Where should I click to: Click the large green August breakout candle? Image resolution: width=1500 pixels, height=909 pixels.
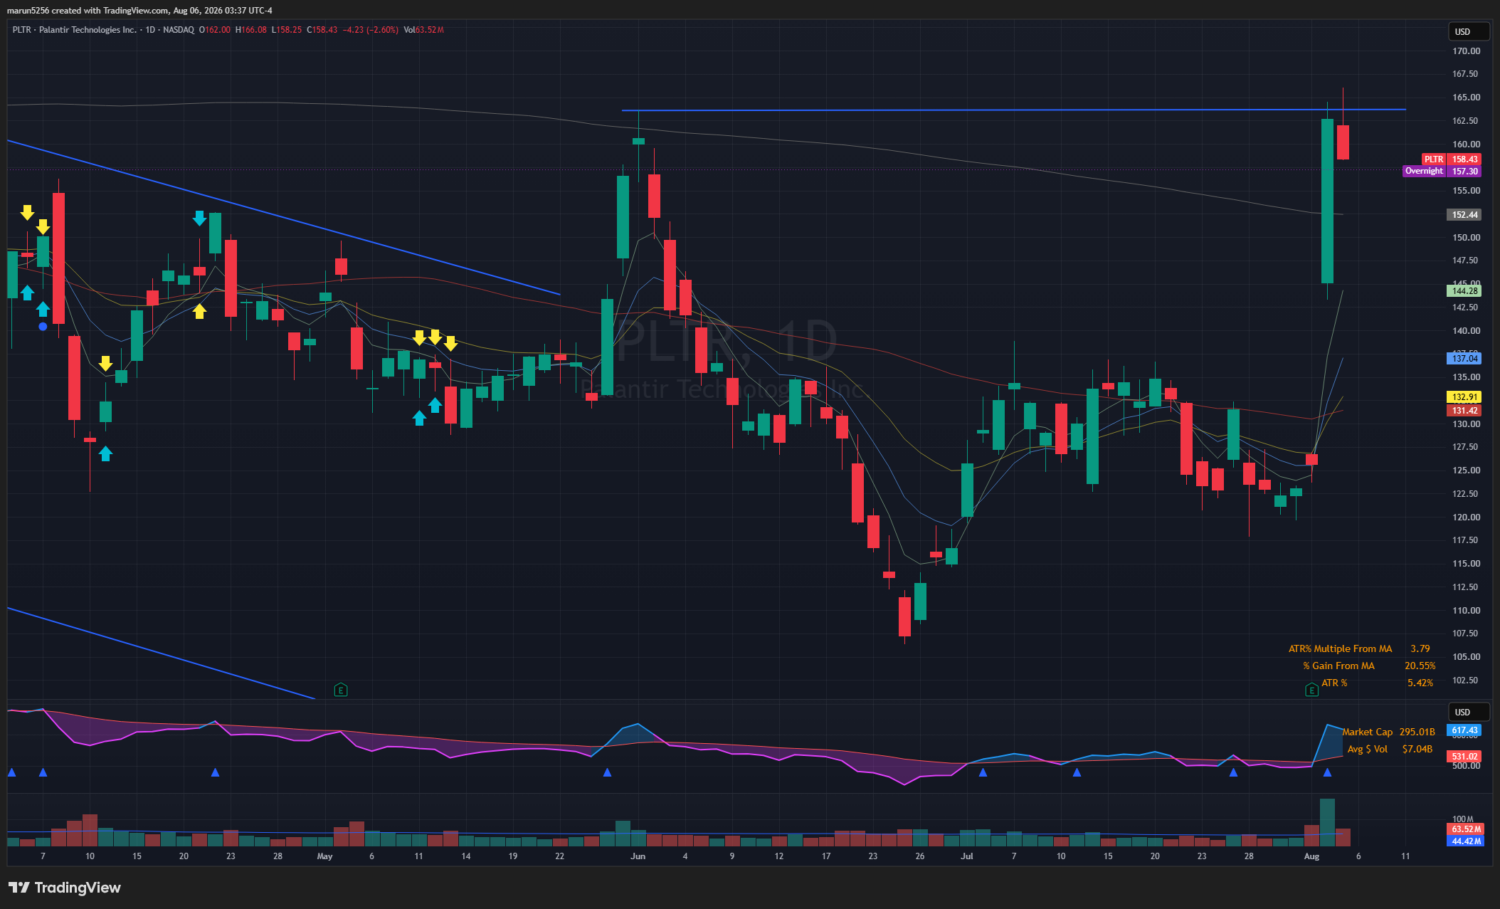[1327, 201]
